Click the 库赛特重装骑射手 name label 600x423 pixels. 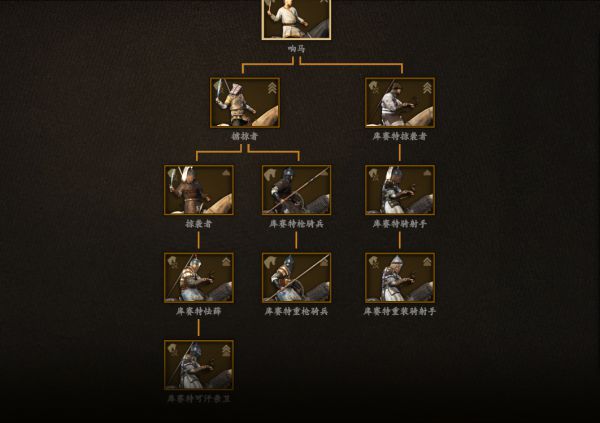pyautogui.click(x=399, y=312)
